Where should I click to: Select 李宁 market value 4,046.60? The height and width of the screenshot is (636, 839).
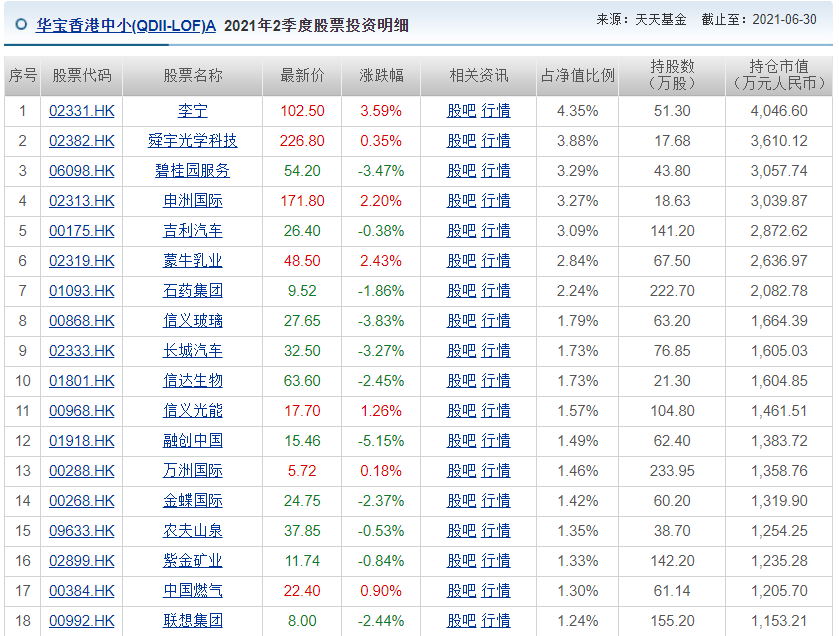pos(779,111)
